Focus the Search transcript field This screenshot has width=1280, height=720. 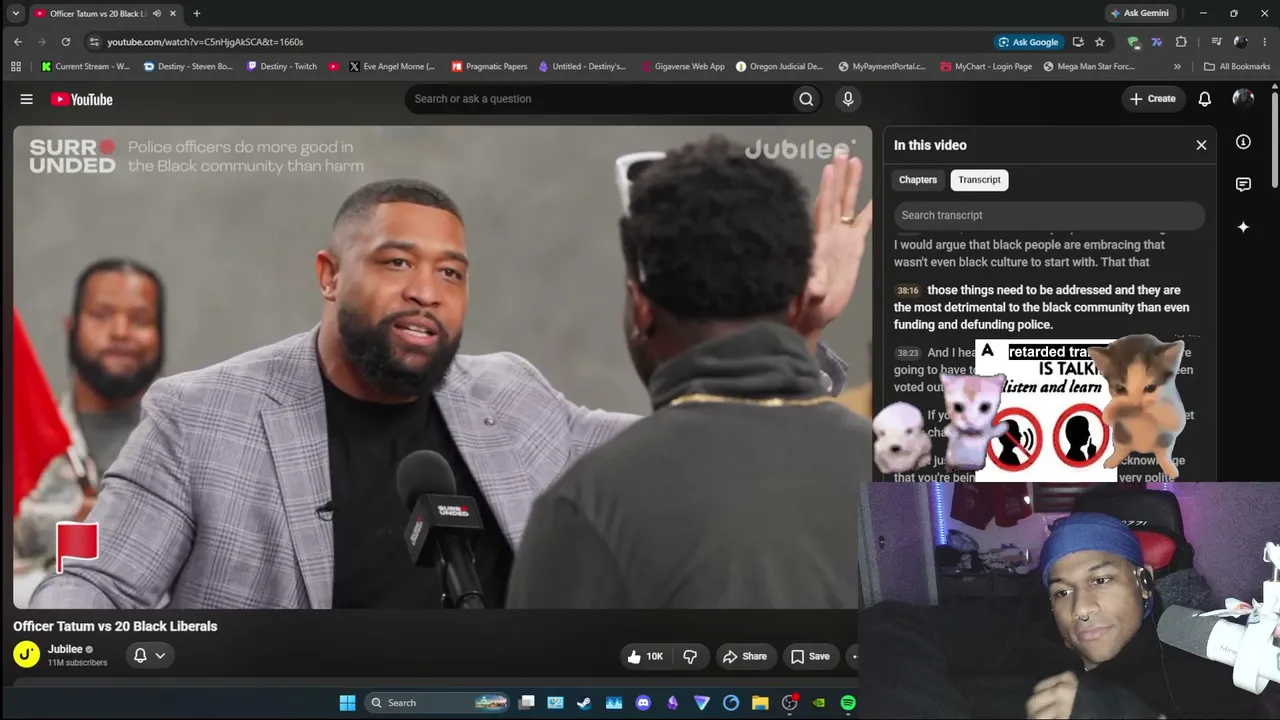(x=1049, y=215)
